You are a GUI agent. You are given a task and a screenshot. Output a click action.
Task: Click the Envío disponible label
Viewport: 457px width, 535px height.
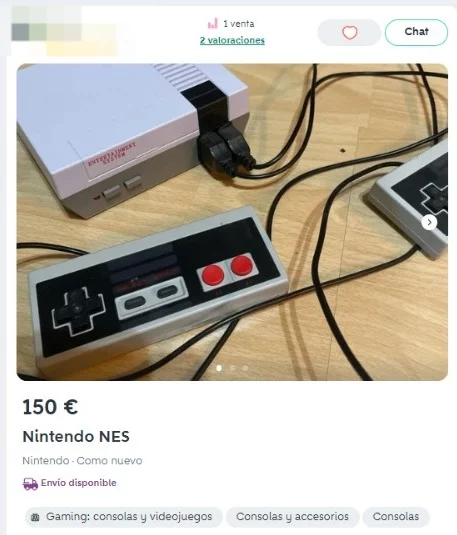pos(78,483)
